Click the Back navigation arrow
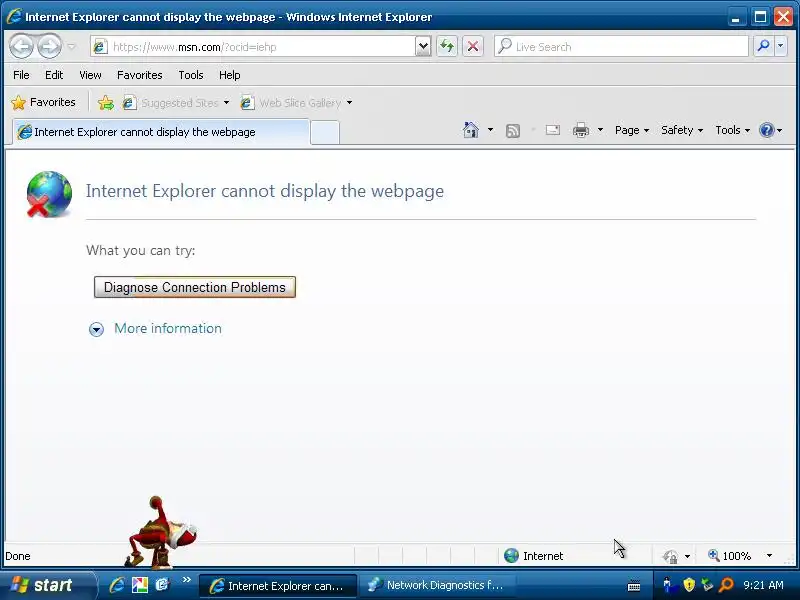 [21, 47]
